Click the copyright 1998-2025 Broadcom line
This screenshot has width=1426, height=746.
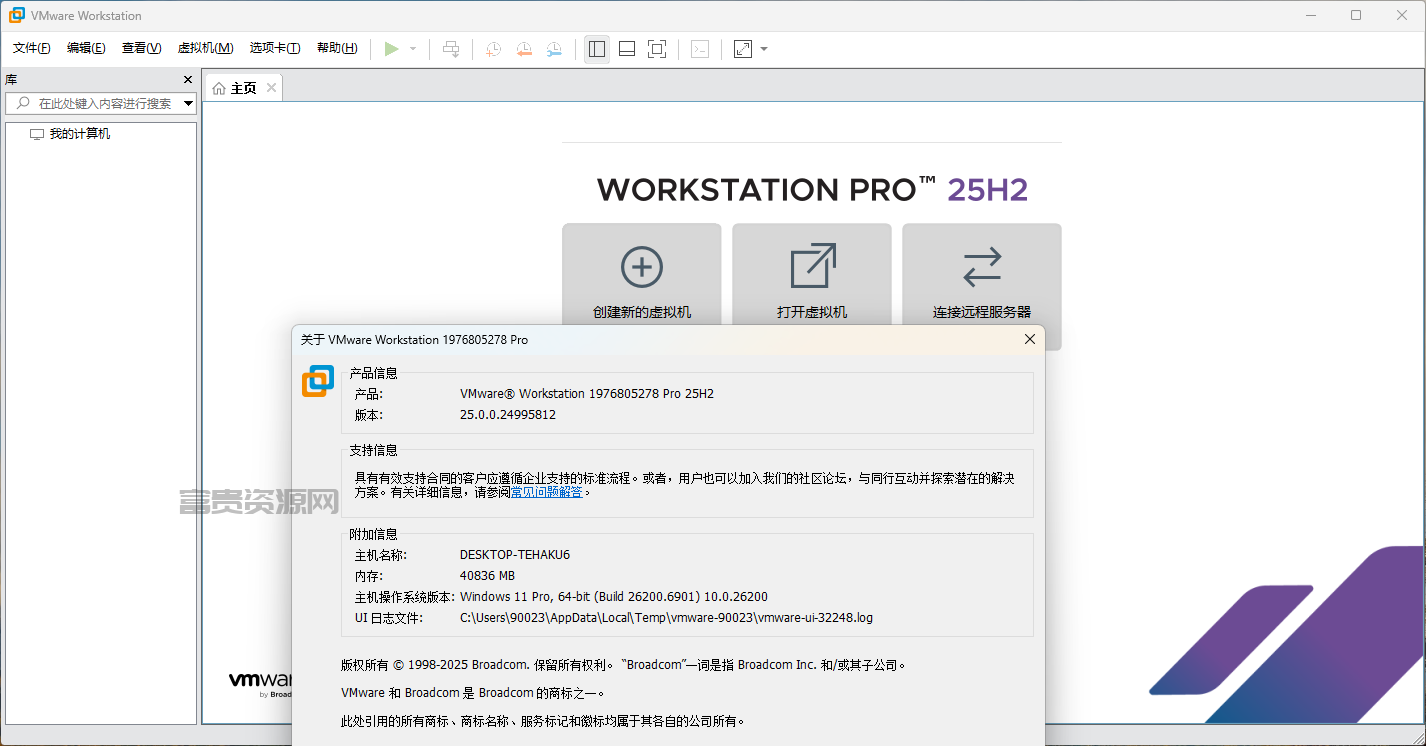click(x=623, y=664)
